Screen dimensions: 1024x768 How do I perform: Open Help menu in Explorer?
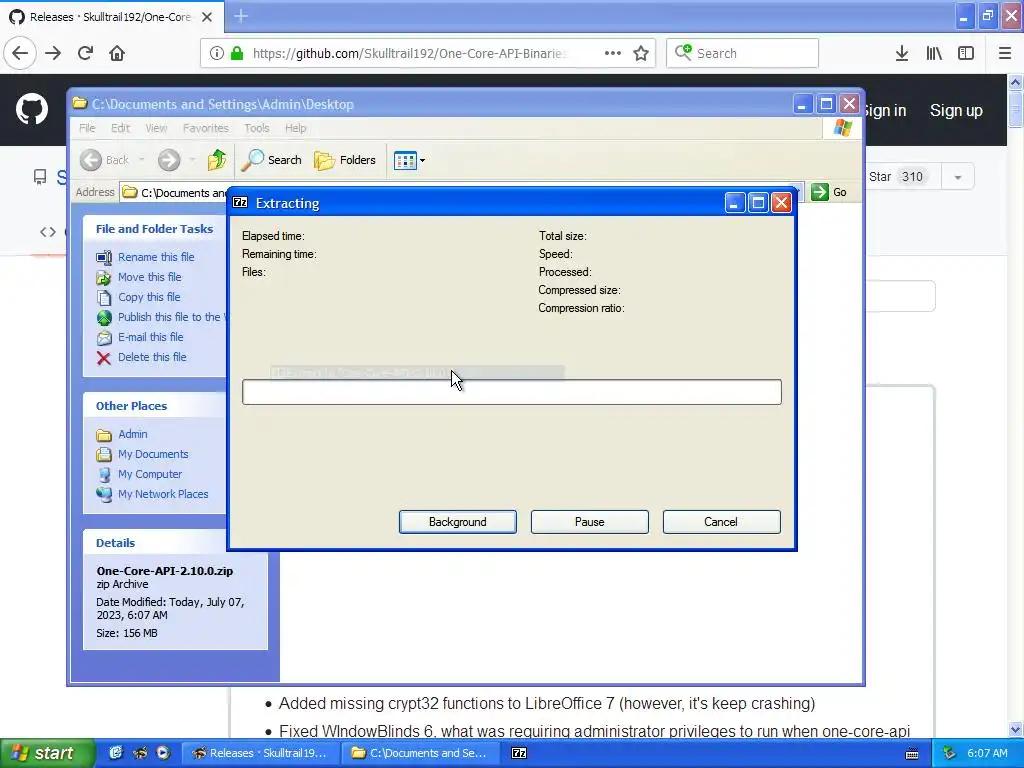click(x=295, y=128)
